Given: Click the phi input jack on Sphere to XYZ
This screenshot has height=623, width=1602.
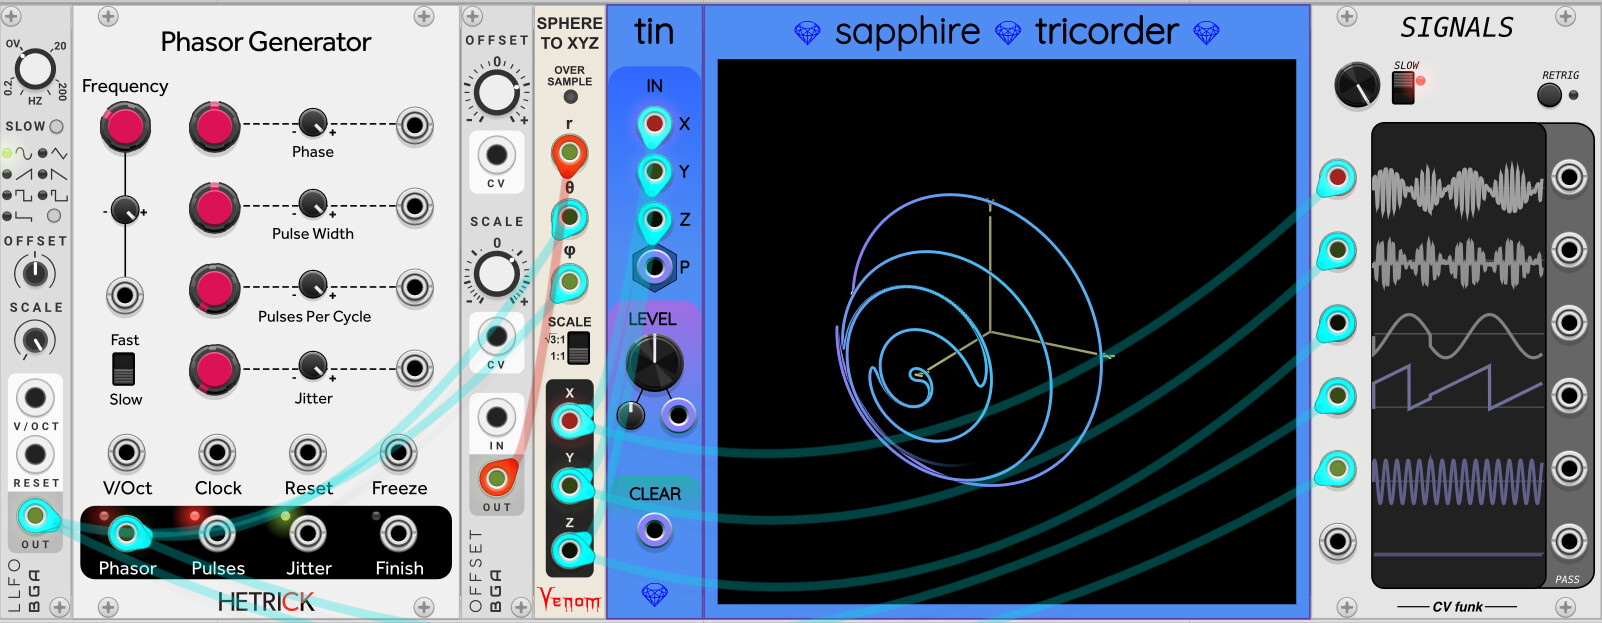Looking at the screenshot, I should point(569,282).
